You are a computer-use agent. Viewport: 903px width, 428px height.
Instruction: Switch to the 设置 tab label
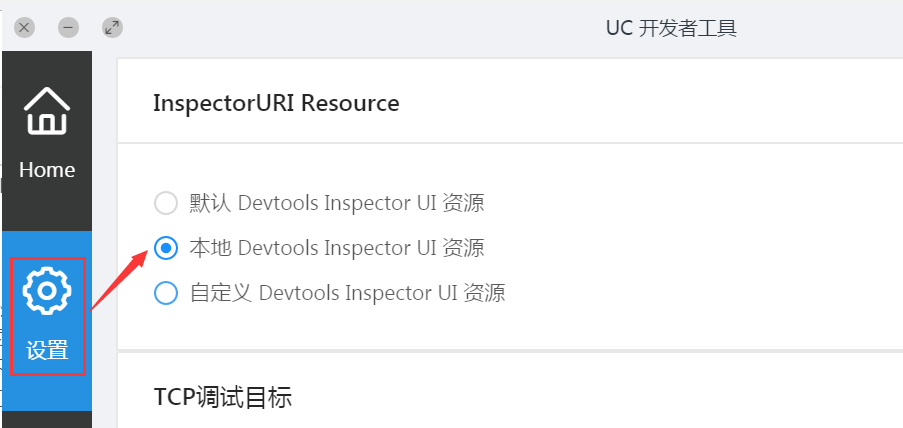[47, 350]
